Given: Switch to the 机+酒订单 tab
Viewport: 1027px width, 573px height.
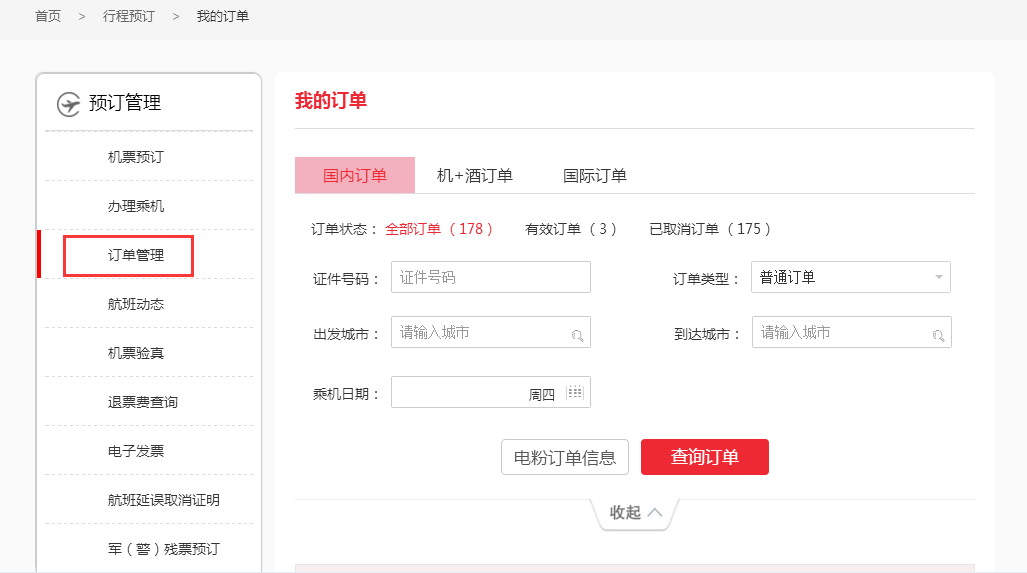Looking at the screenshot, I should (474, 176).
